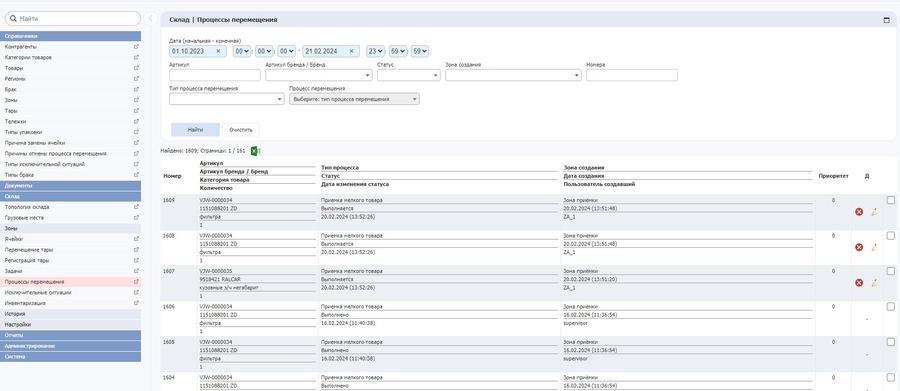Viewport: 900px width, 391px height.
Task: Open Типы брака sidebar link
Action: pos(19,175)
